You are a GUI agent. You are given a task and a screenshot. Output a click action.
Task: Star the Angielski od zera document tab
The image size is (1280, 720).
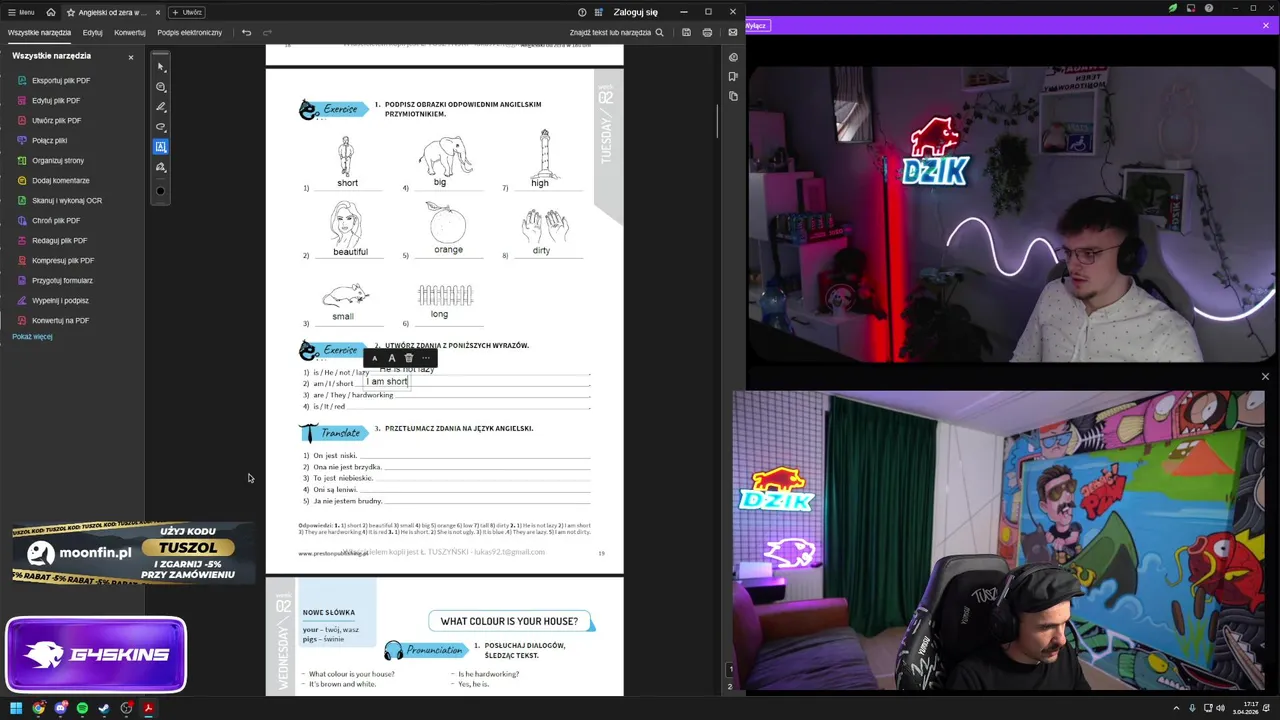71,12
